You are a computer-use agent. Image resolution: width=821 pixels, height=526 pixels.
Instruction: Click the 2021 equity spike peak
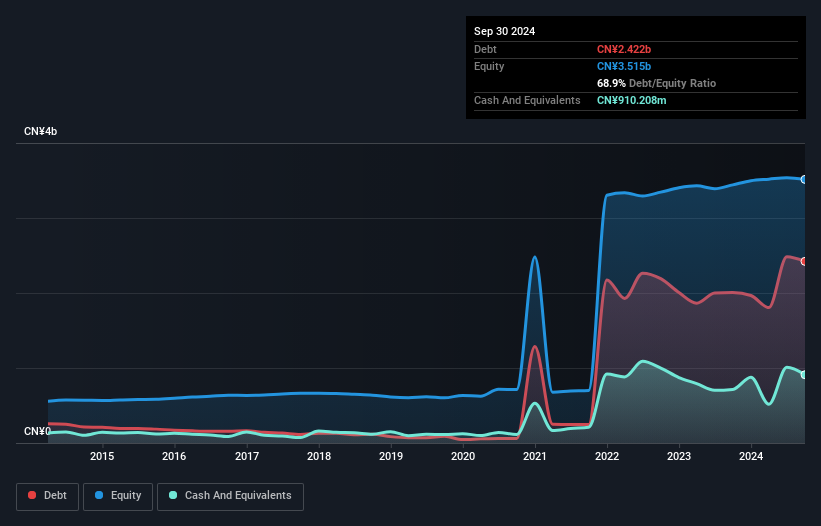click(535, 257)
